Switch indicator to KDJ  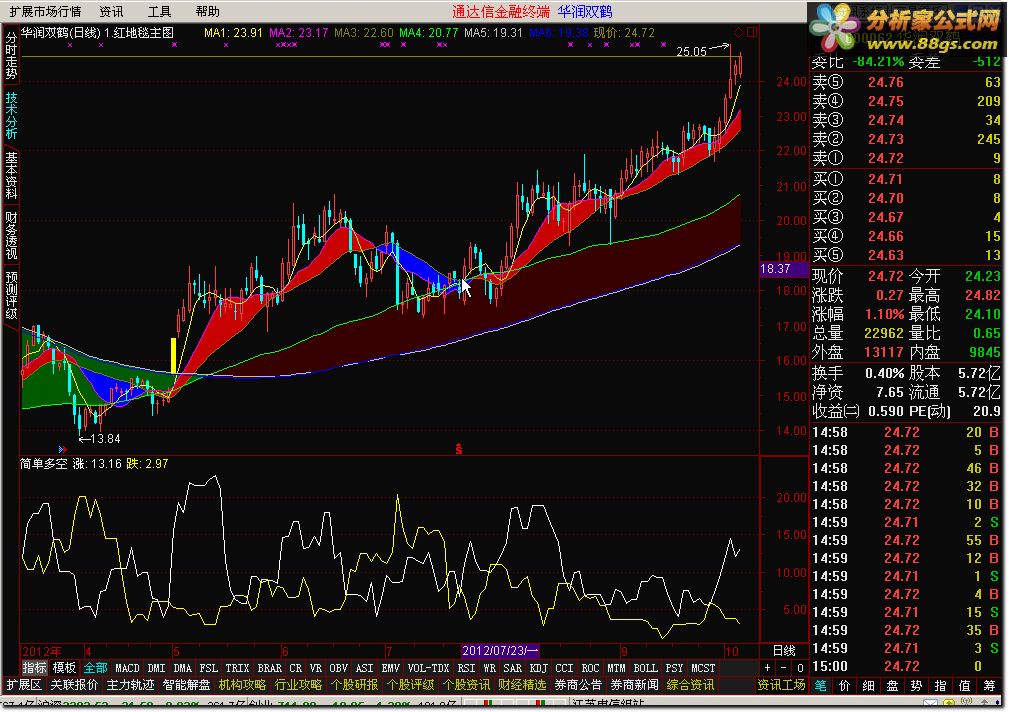click(539, 668)
